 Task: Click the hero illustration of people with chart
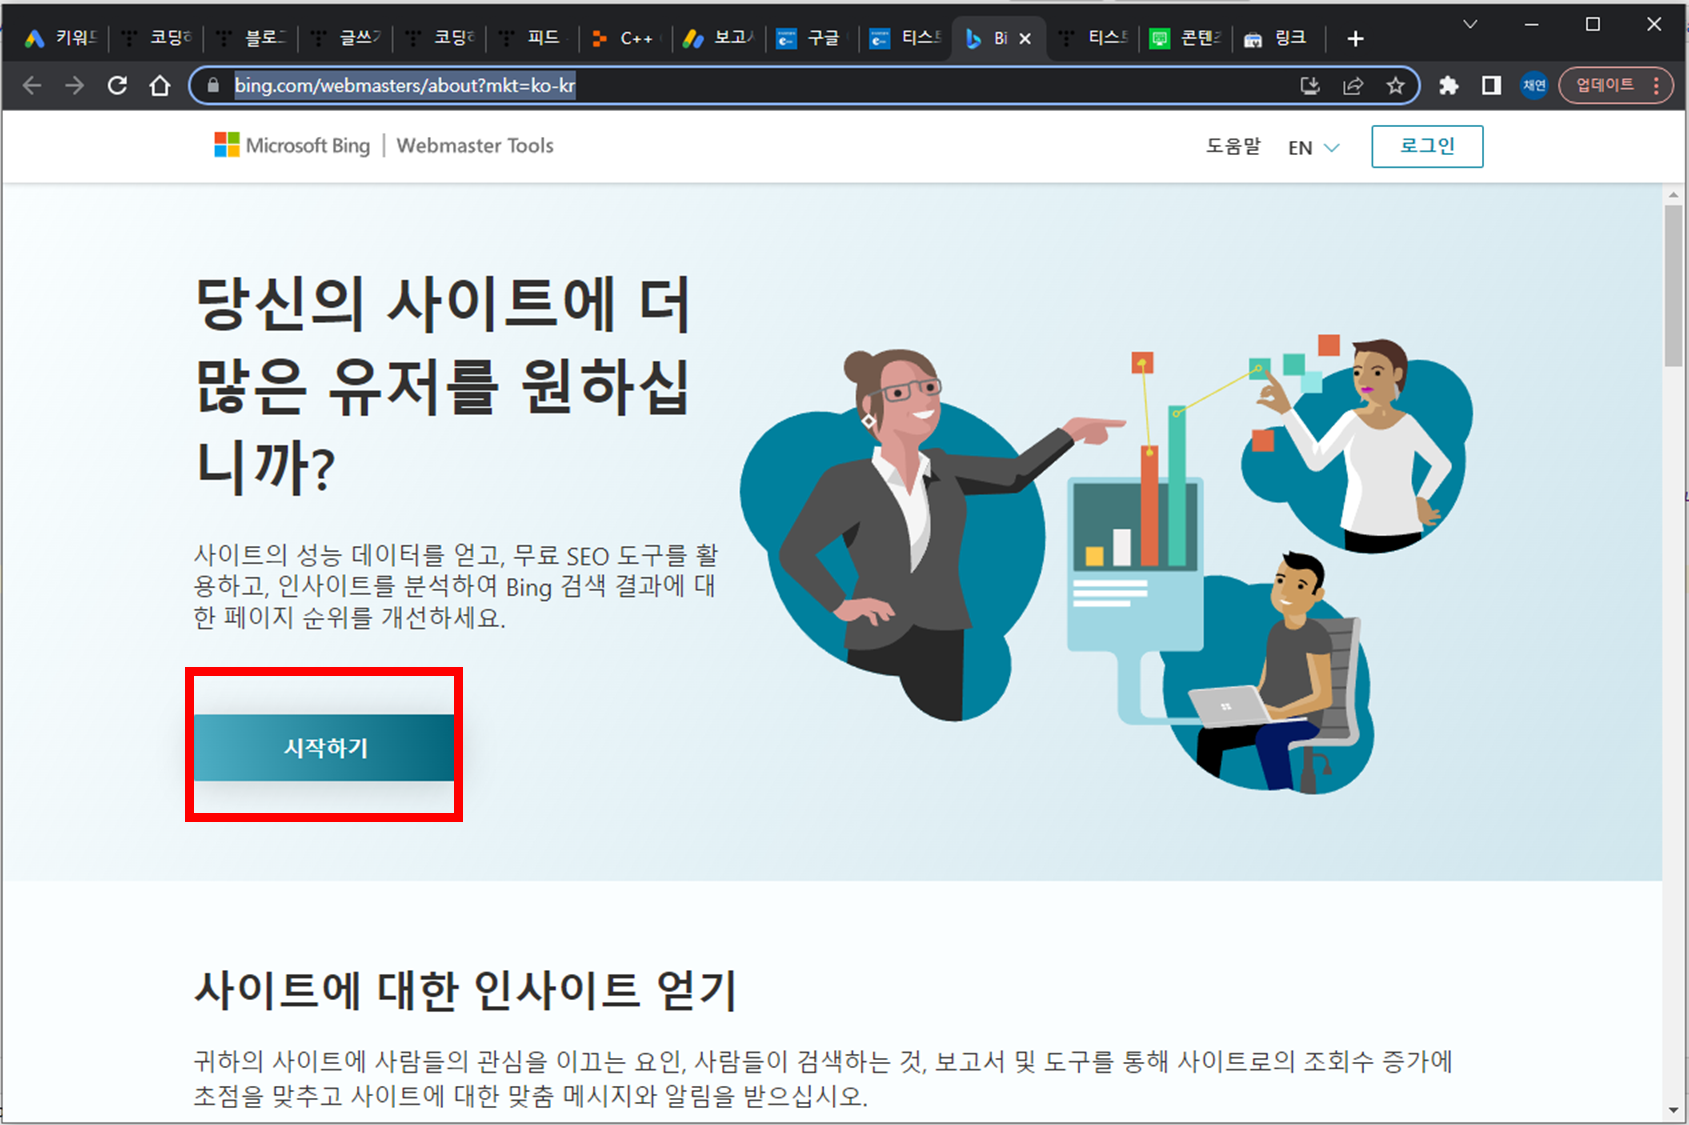[1105, 565]
